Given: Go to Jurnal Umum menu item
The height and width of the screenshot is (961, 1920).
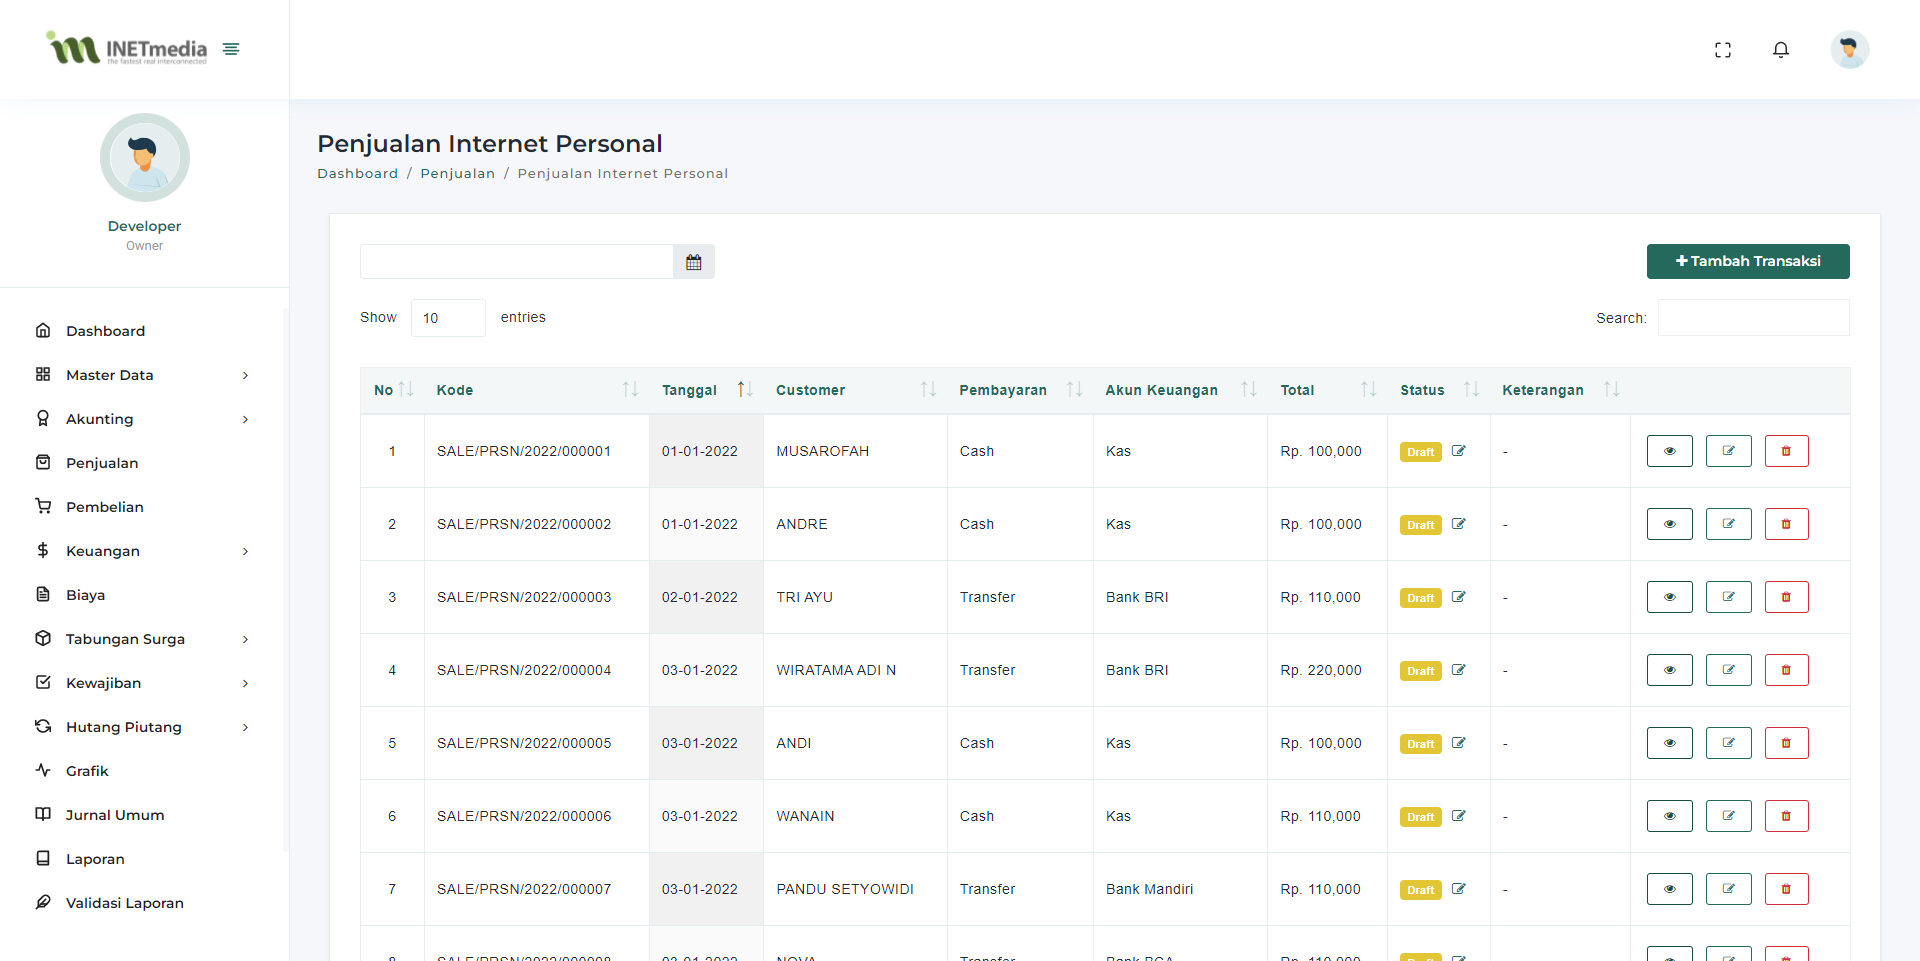Looking at the screenshot, I should 115,815.
